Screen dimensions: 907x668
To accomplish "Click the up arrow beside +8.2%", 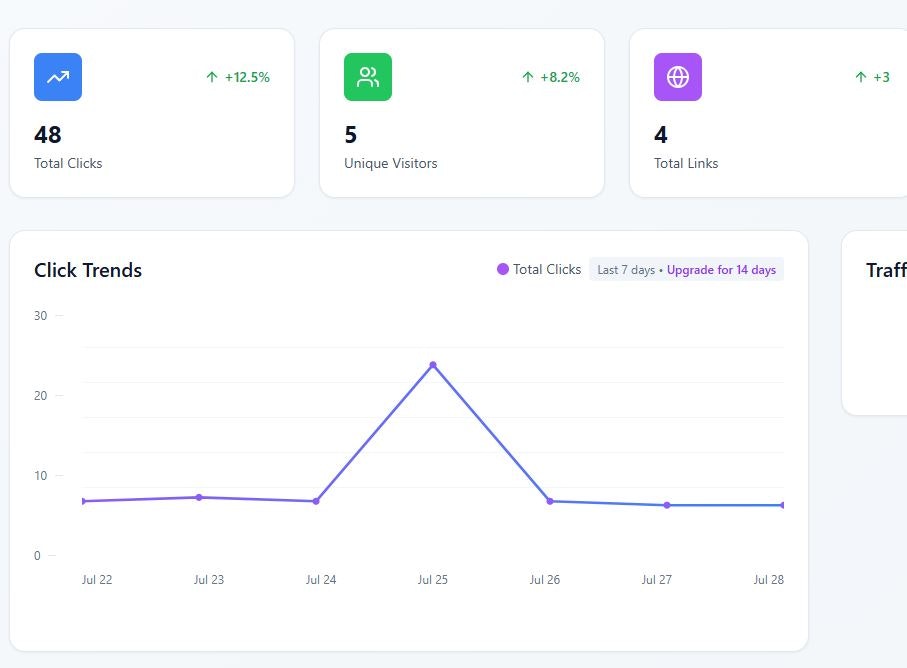I will [x=528, y=77].
